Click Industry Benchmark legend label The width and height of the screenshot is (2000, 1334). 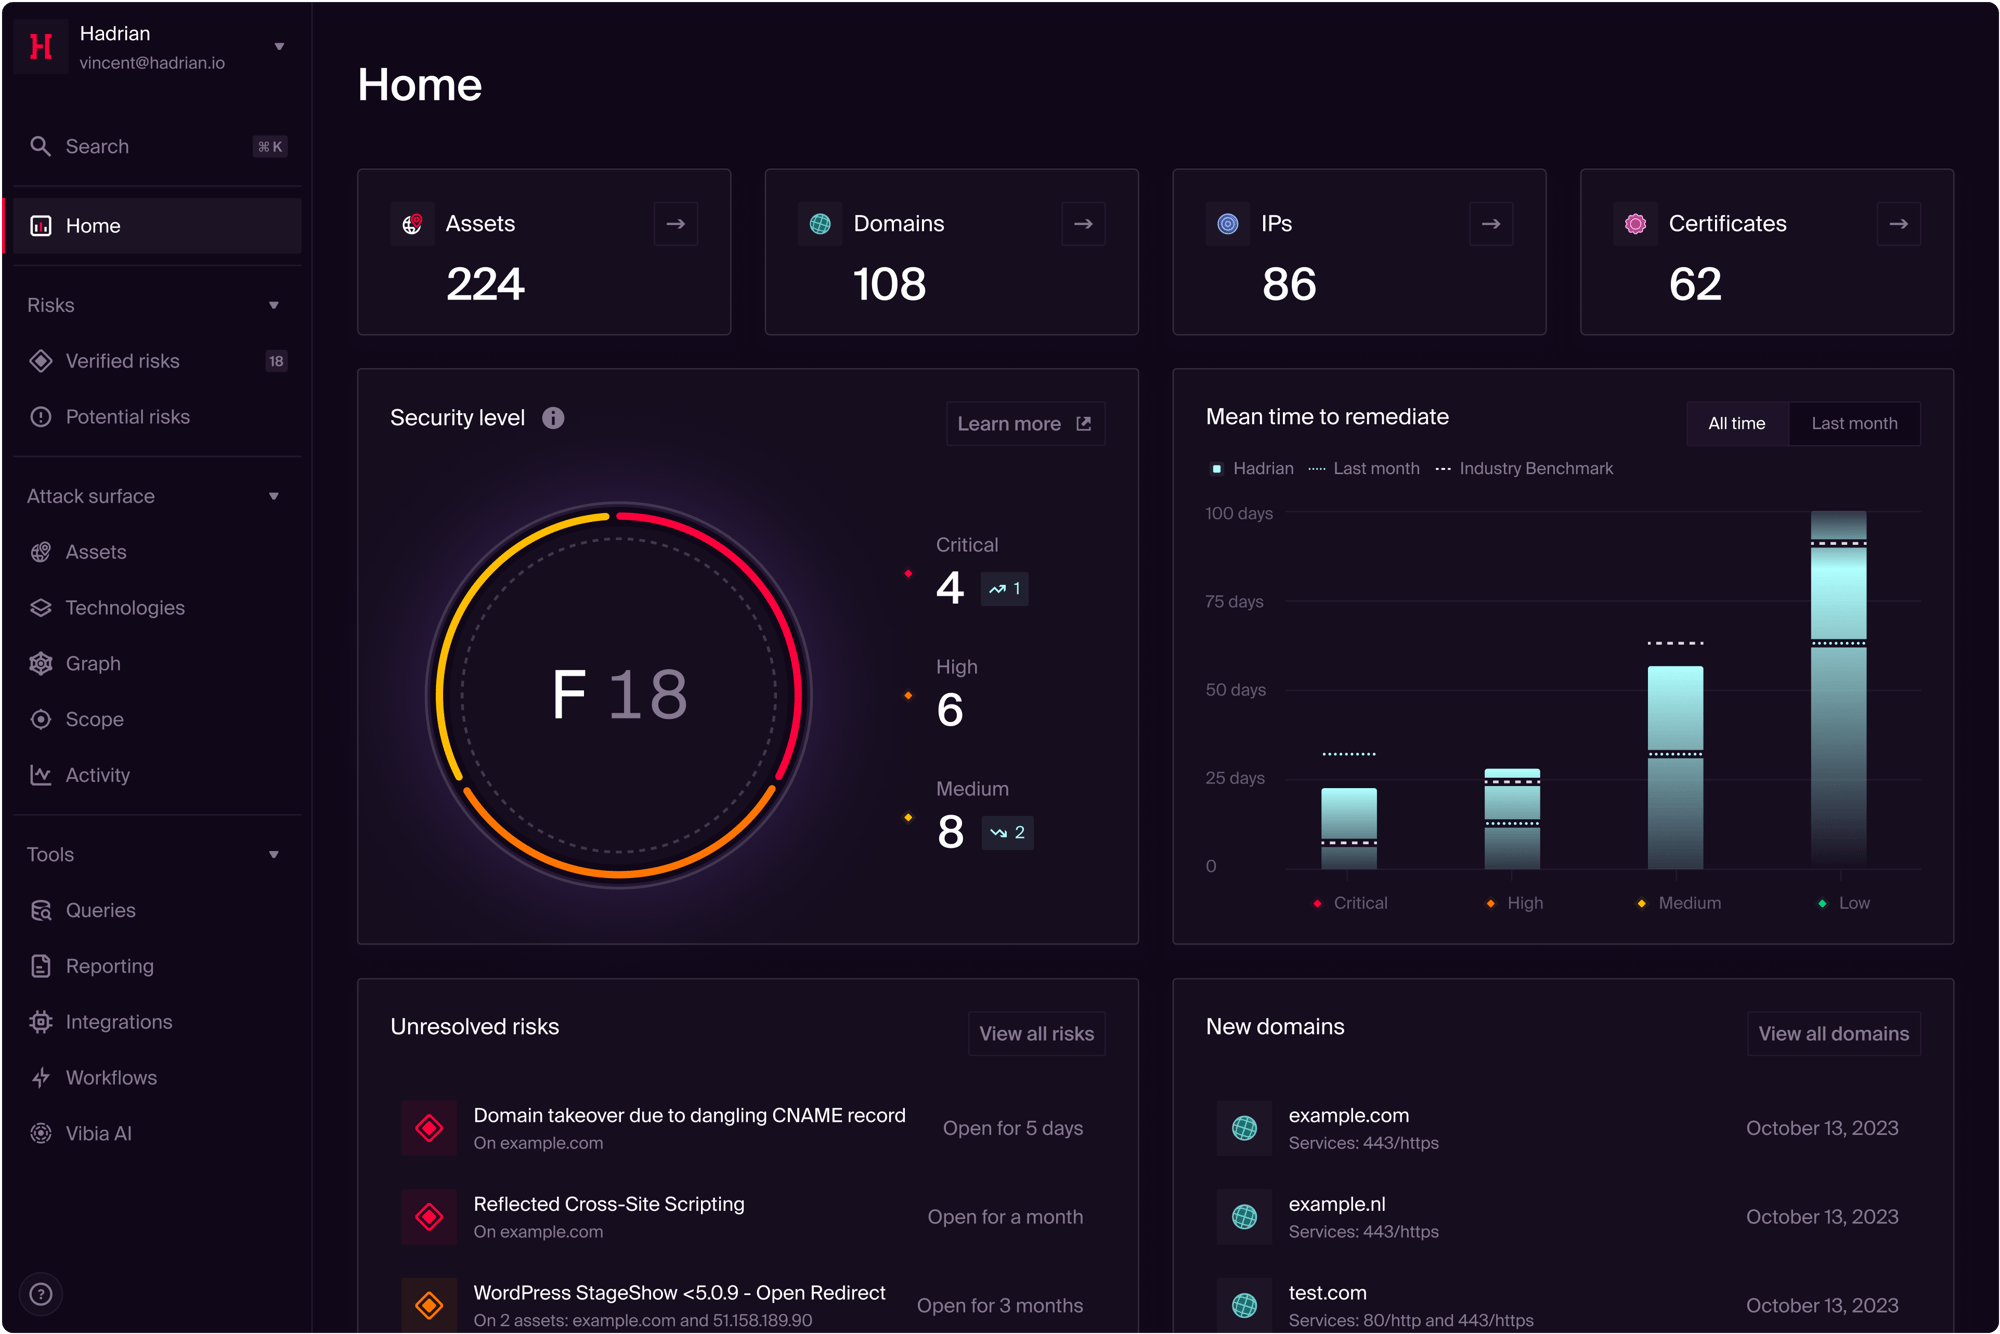1536,468
